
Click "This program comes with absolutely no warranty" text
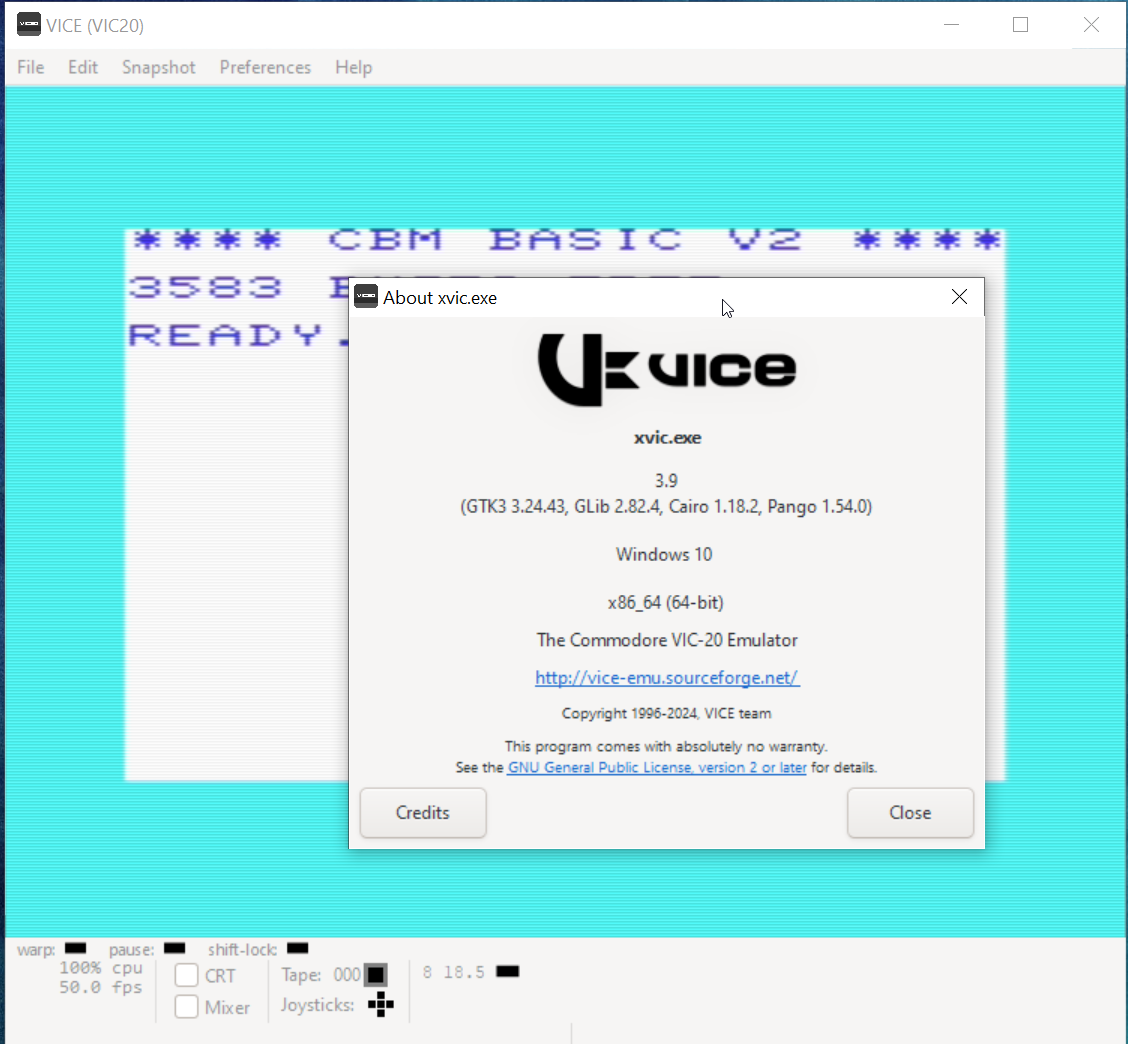pyautogui.click(x=666, y=747)
